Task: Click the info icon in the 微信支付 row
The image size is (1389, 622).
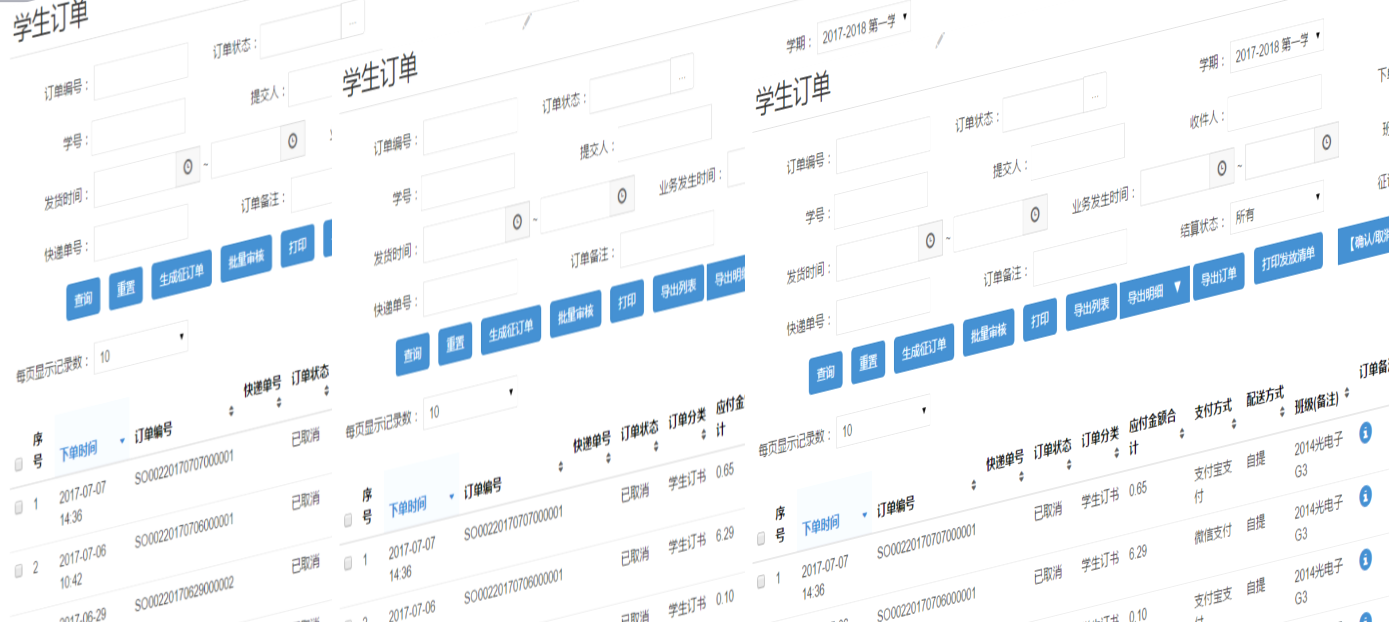Action: point(1365,496)
